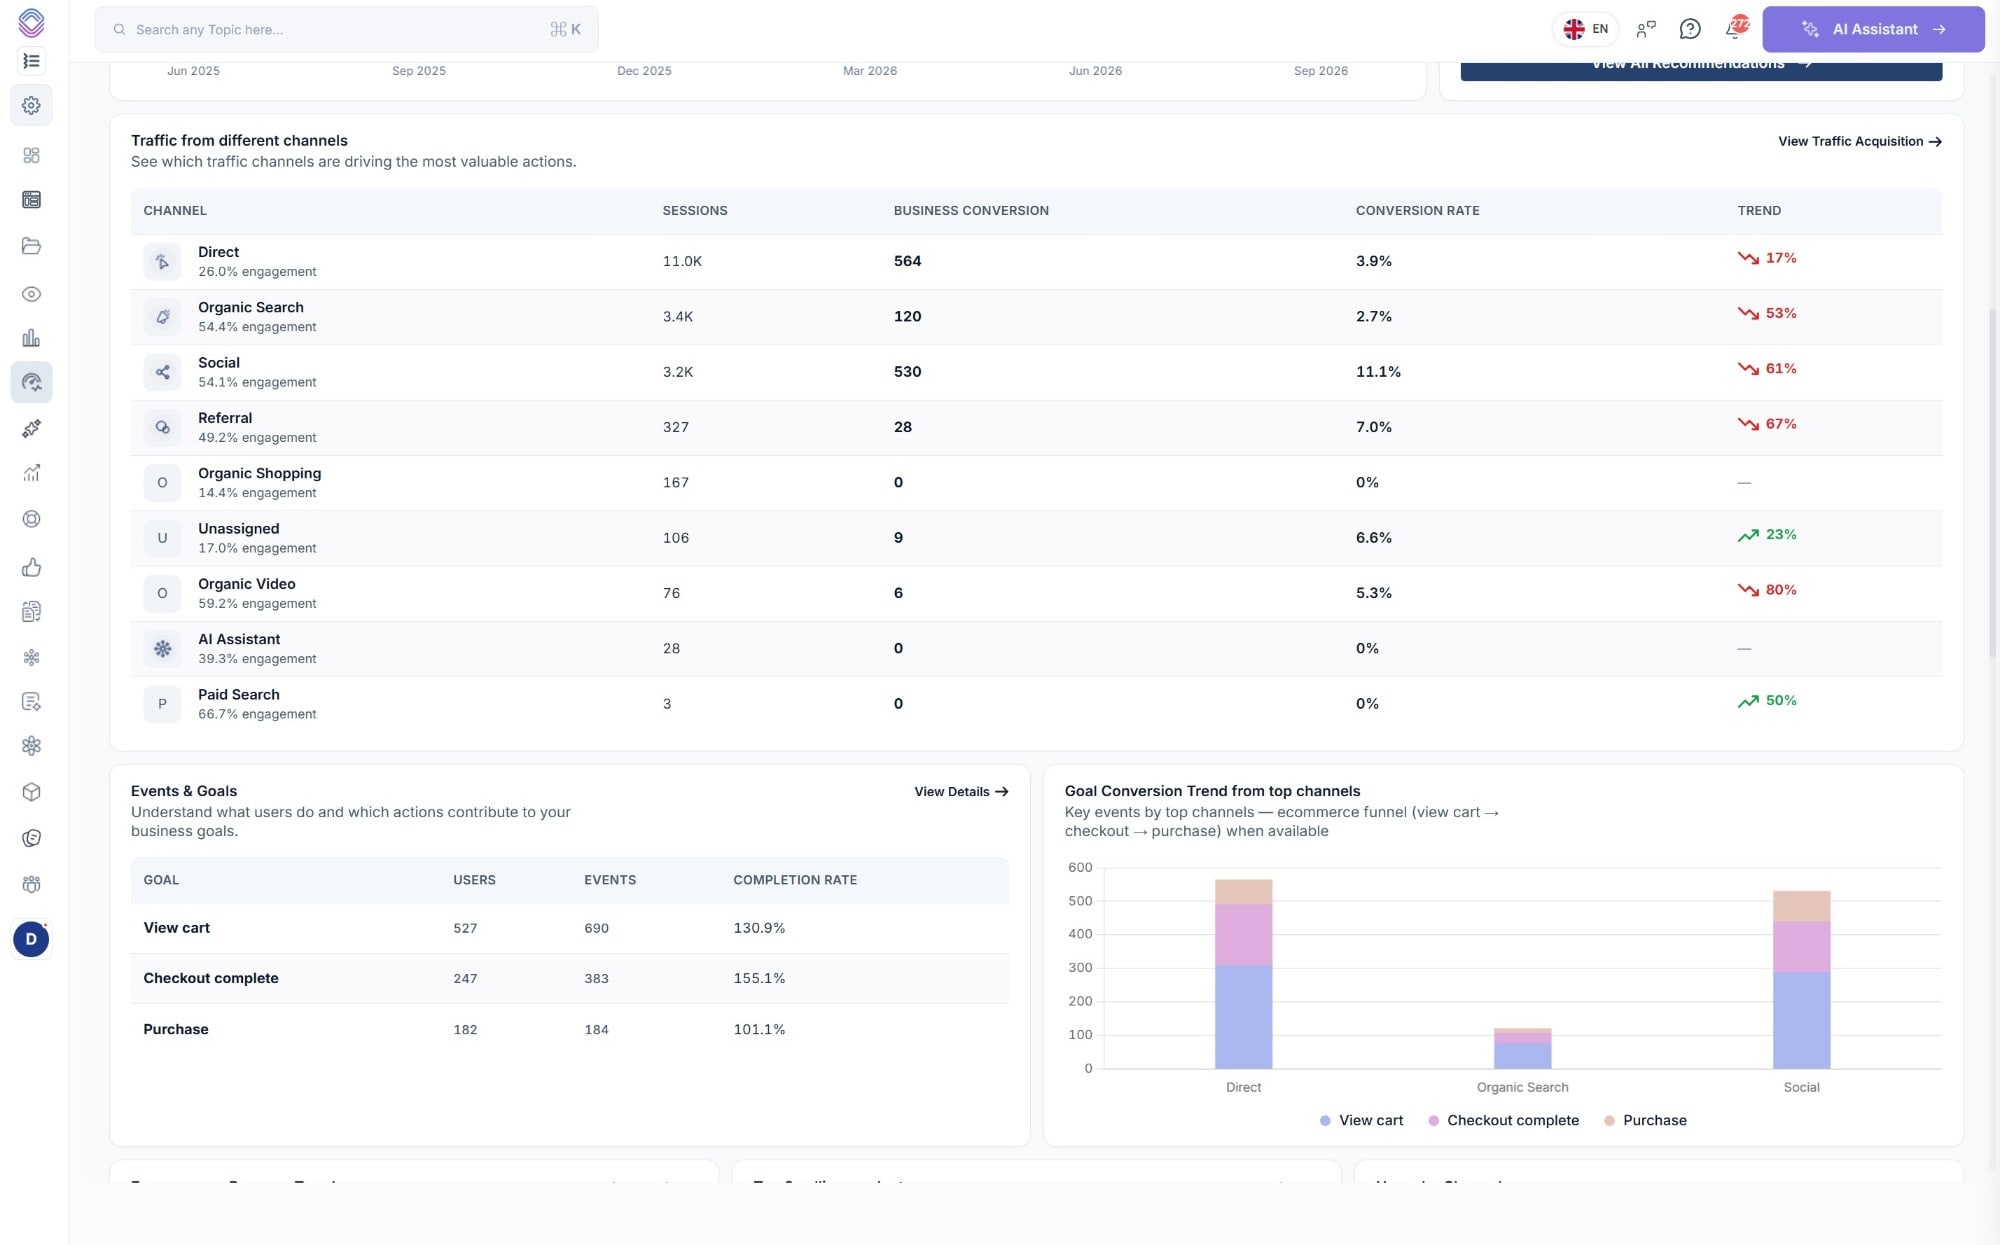This screenshot has width=2000, height=1245.
Task: Click the plug connector icon in the sidebar
Action: pyautogui.click(x=31, y=428)
